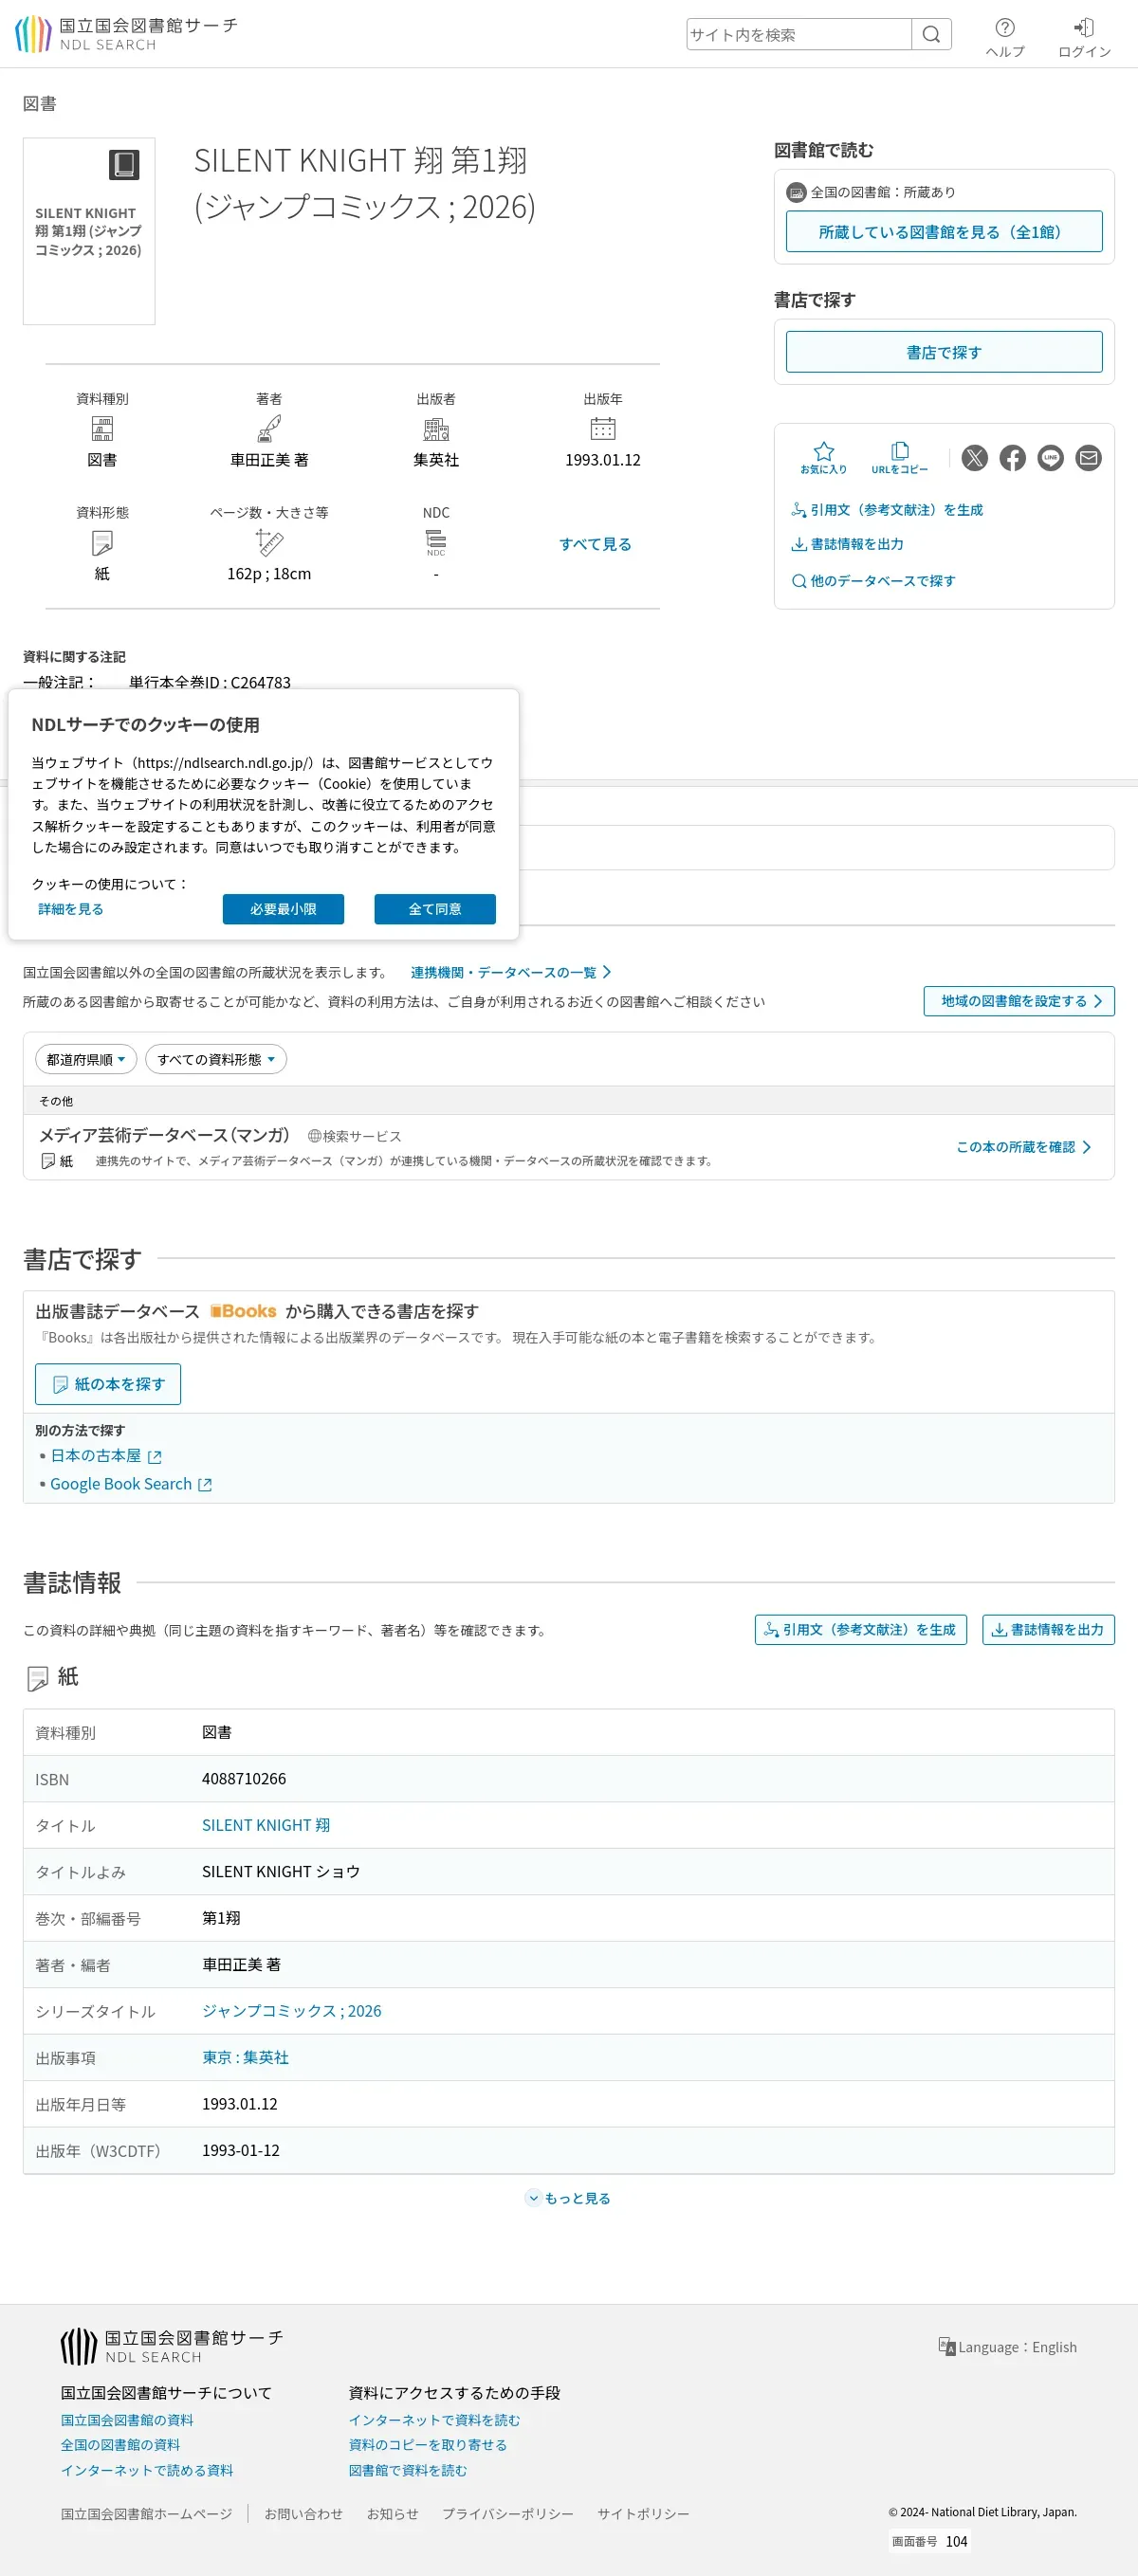Type in サイト内を検索 search field

798,35
